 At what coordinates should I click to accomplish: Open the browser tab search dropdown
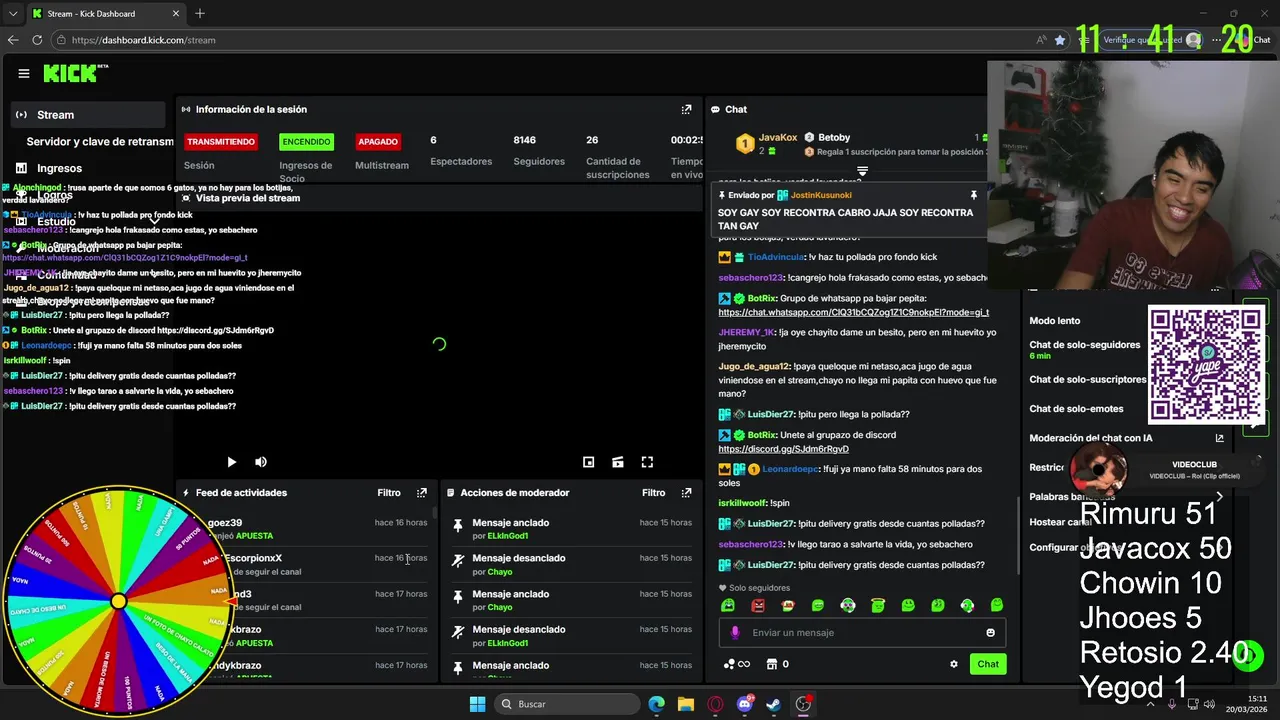13,13
